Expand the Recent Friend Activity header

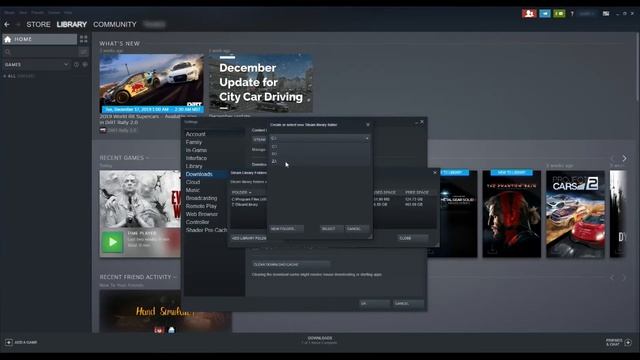point(138,277)
